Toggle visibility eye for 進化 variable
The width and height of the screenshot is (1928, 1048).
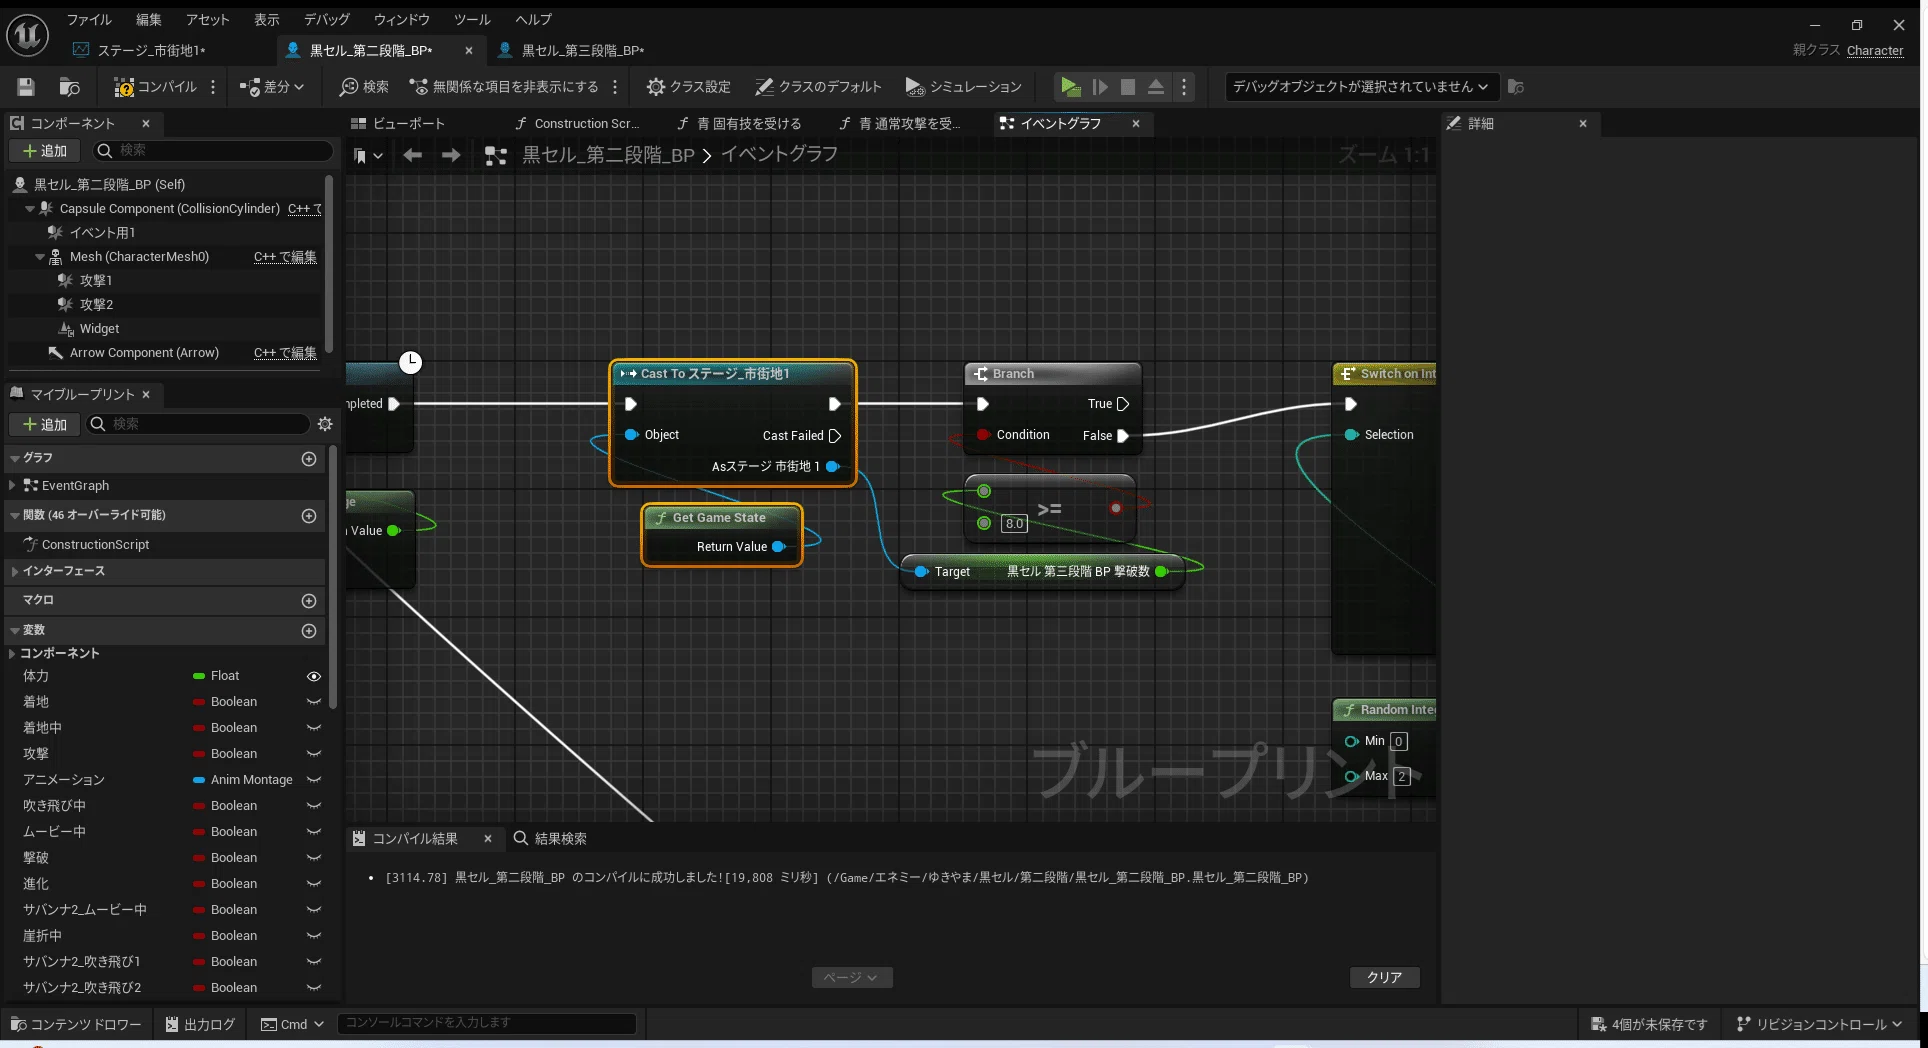(x=314, y=884)
